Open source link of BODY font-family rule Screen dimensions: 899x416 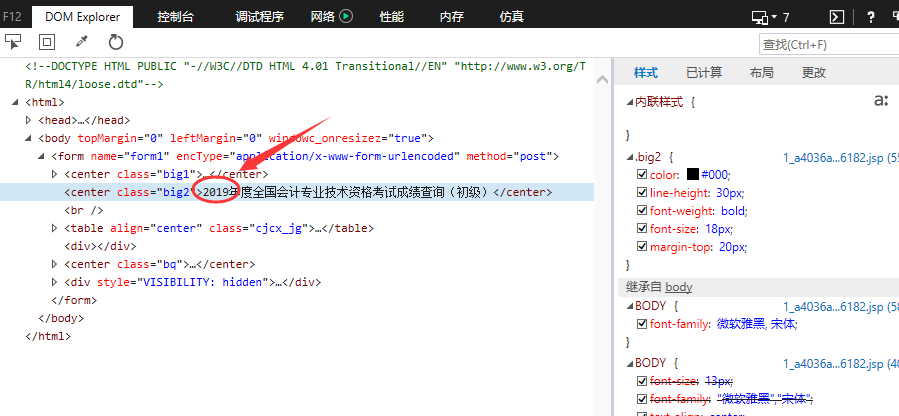[841, 307]
